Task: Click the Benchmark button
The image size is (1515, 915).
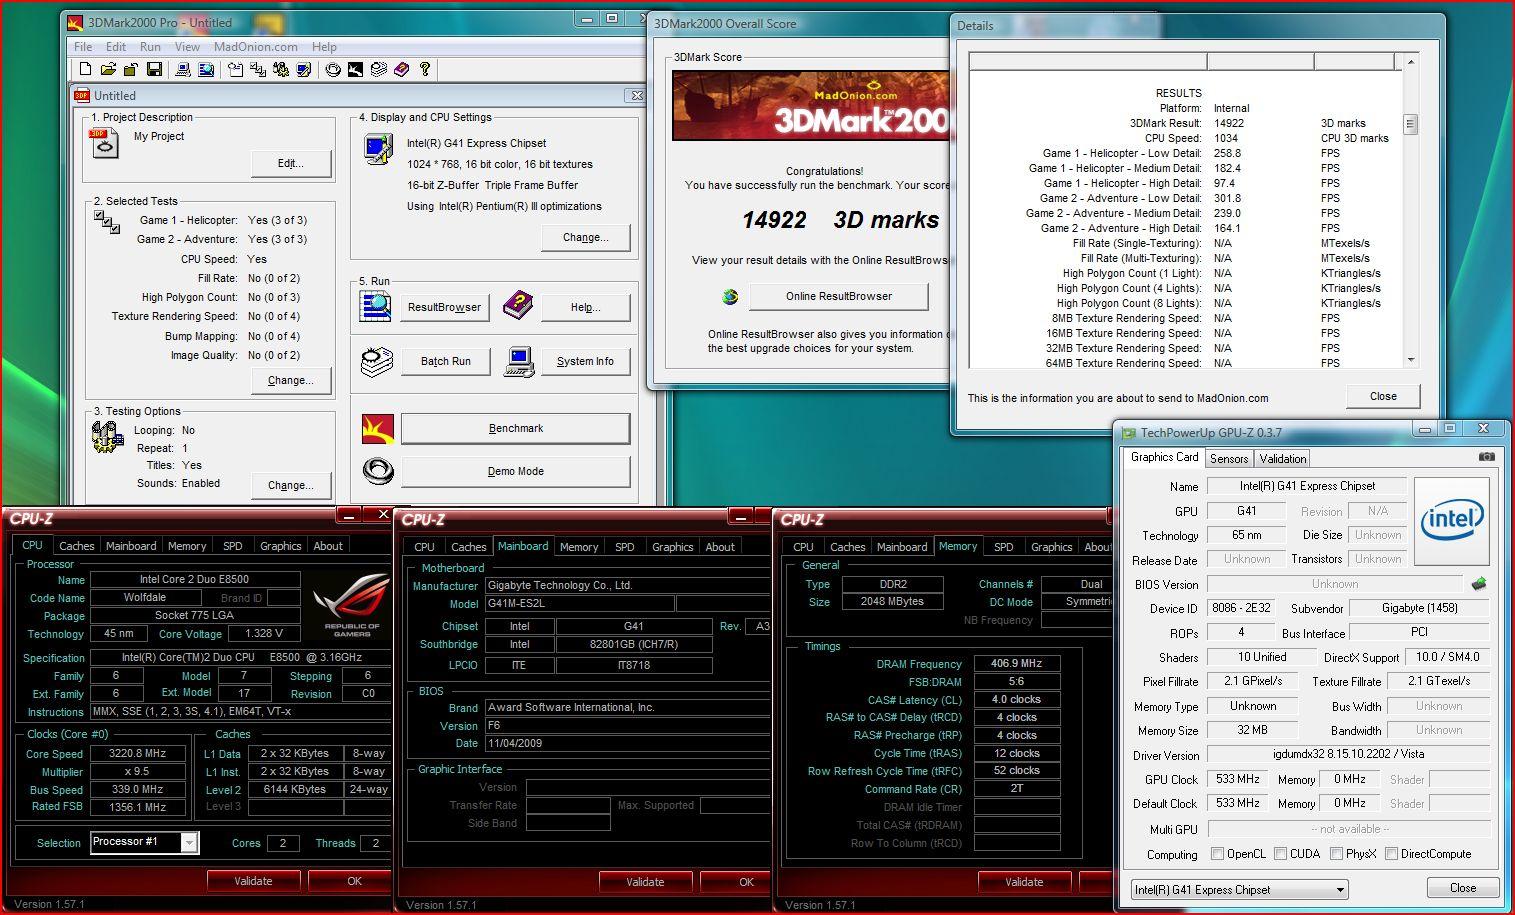Action: click(516, 428)
